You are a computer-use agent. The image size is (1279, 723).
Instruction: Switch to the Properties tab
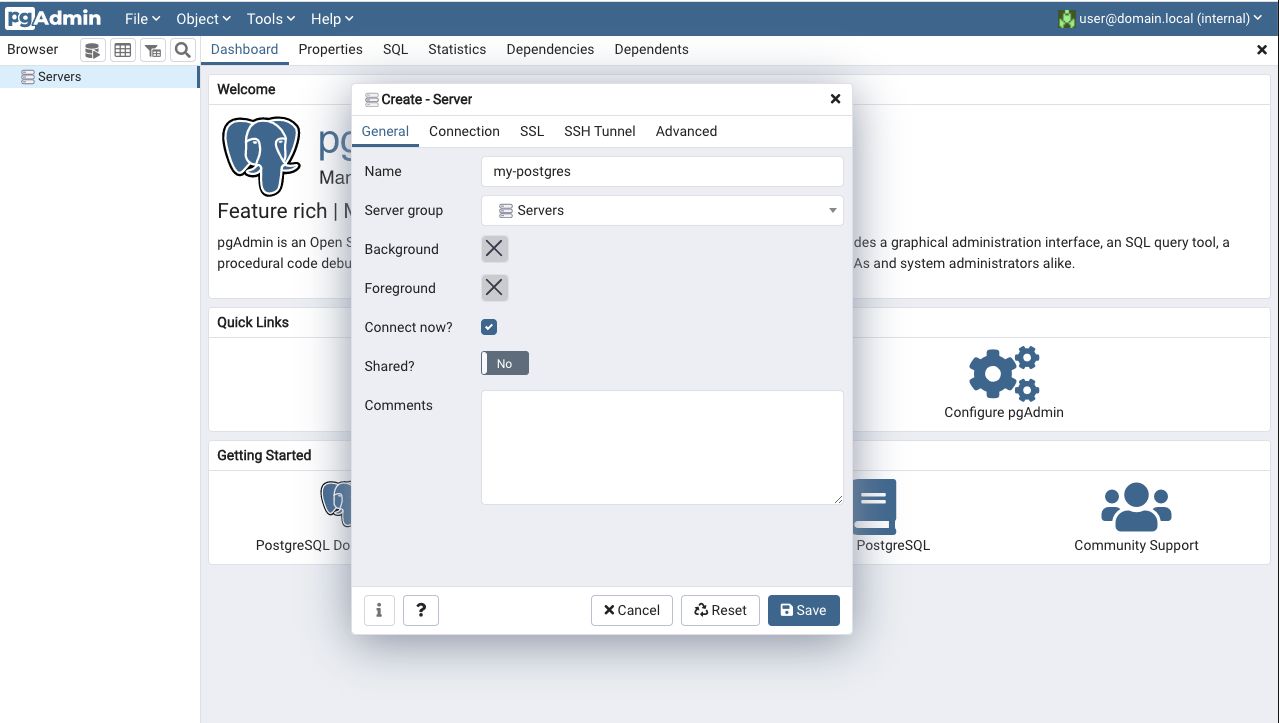tap(330, 49)
